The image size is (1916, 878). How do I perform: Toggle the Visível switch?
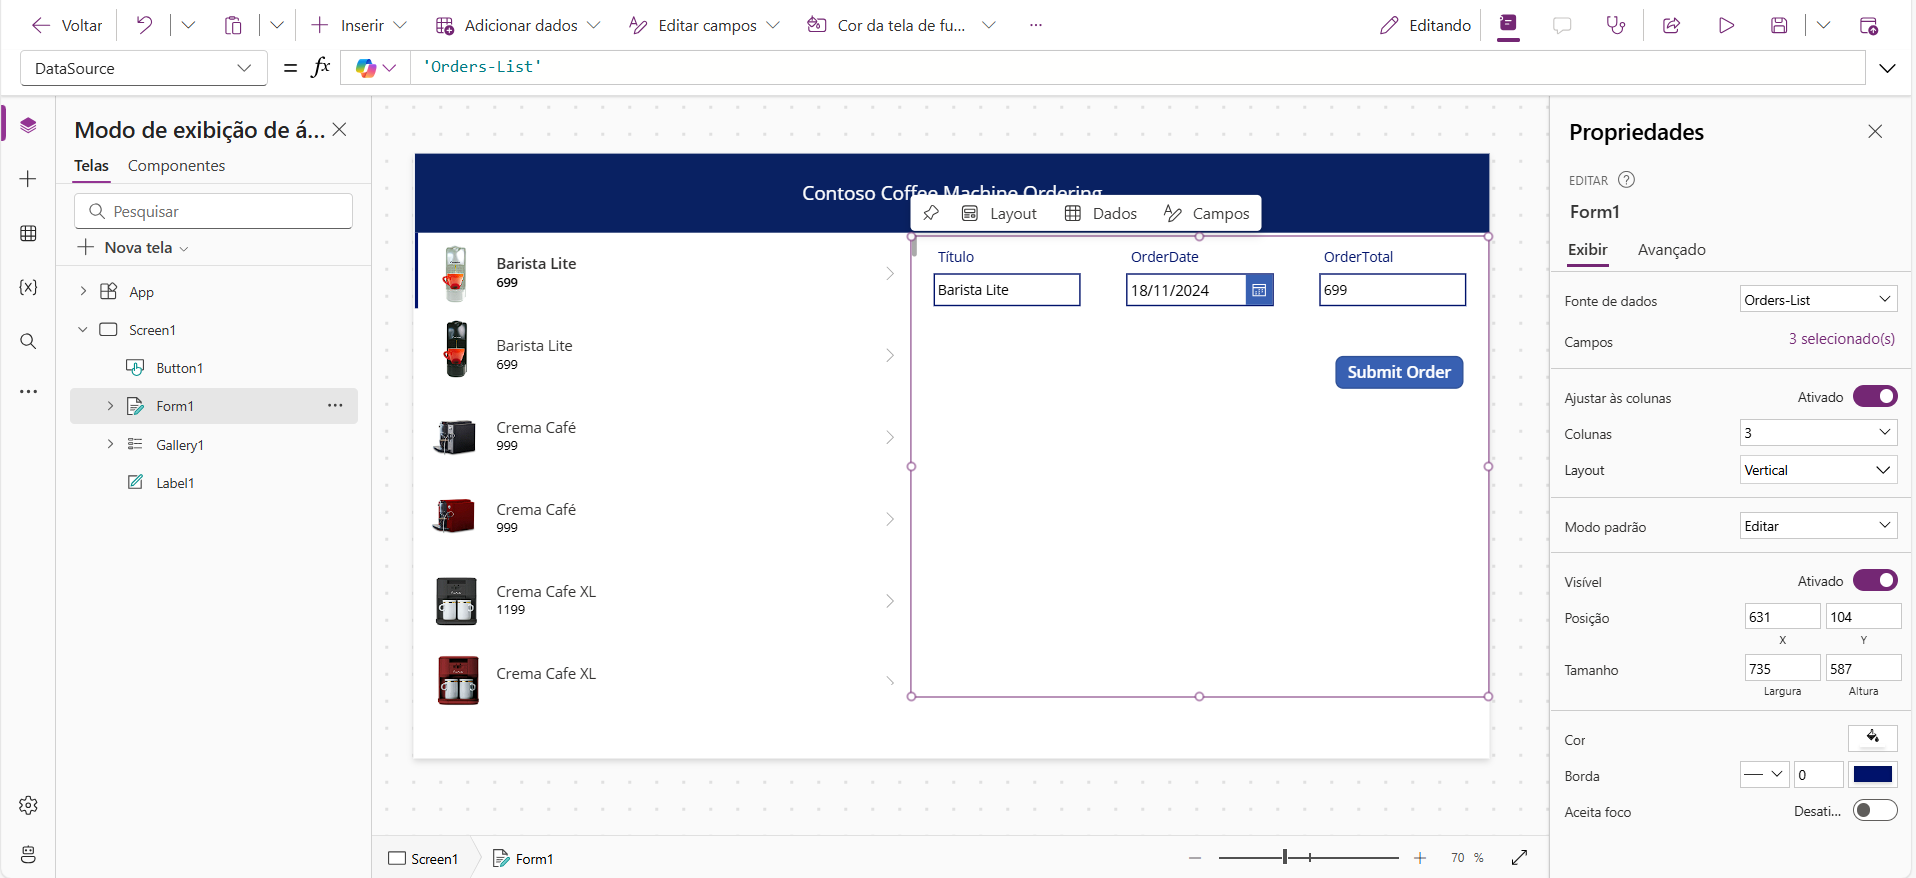point(1874,581)
